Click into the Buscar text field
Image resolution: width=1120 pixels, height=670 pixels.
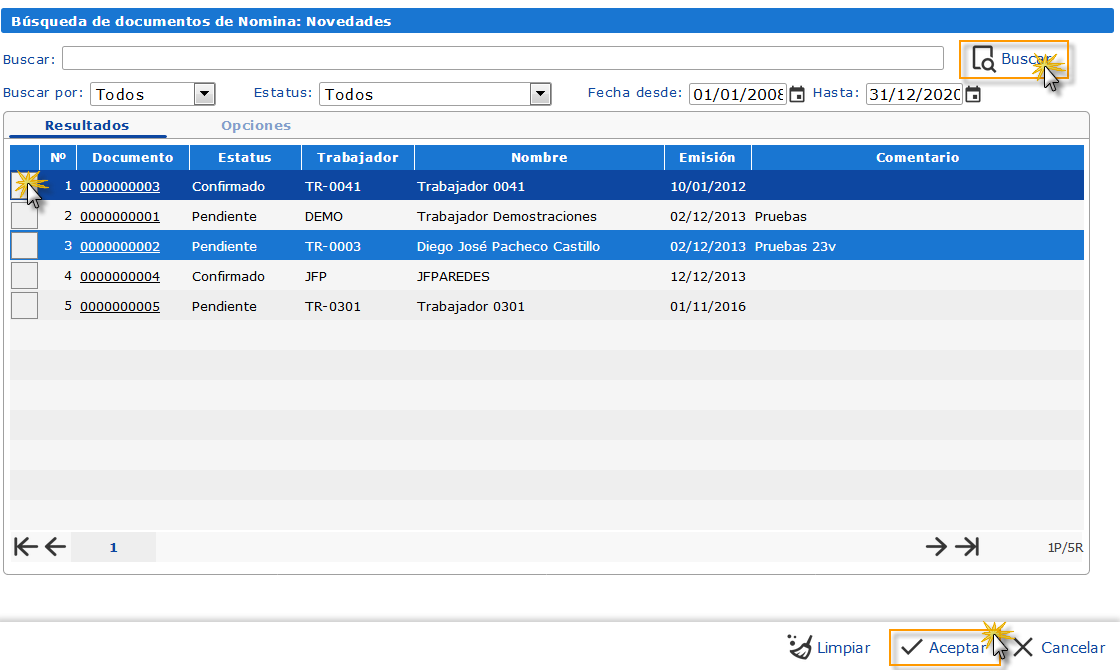[x=502, y=58]
